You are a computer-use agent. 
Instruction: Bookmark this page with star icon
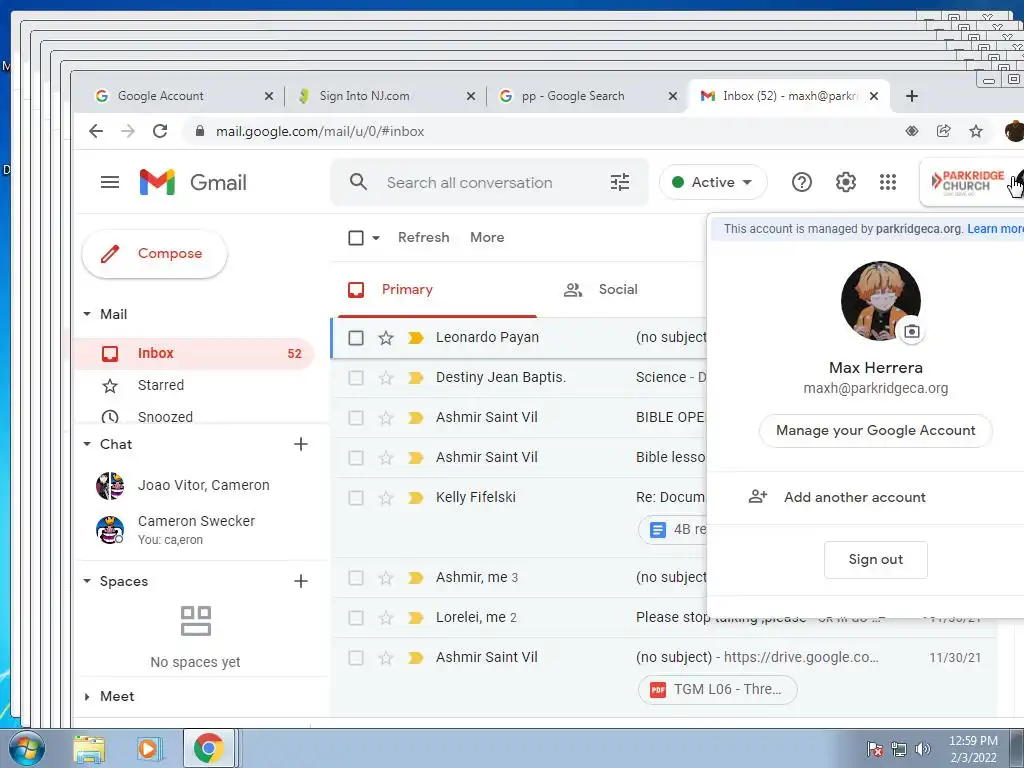(976, 131)
